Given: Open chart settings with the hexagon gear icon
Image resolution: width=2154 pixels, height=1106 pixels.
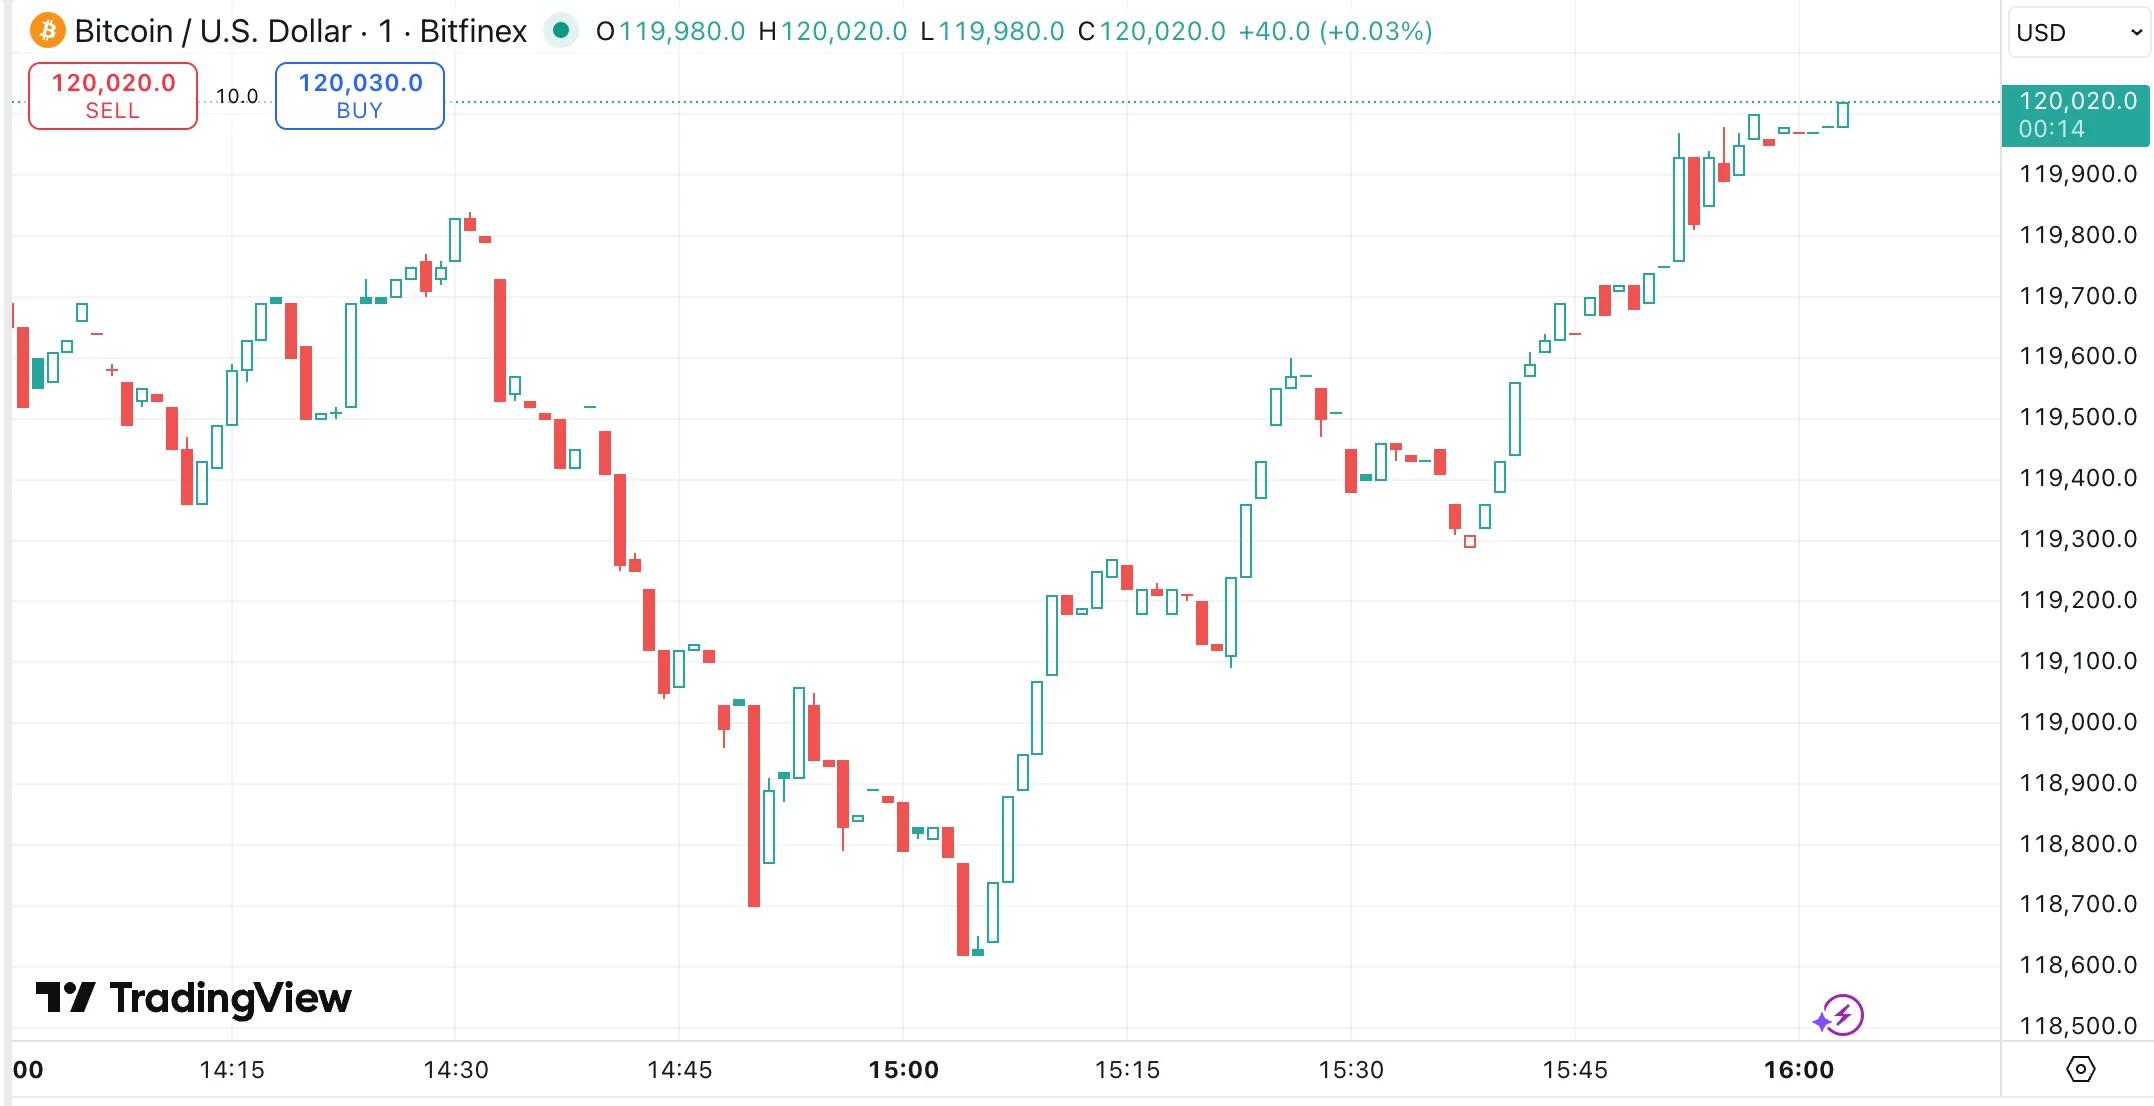Looking at the screenshot, I should point(2082,1068).
